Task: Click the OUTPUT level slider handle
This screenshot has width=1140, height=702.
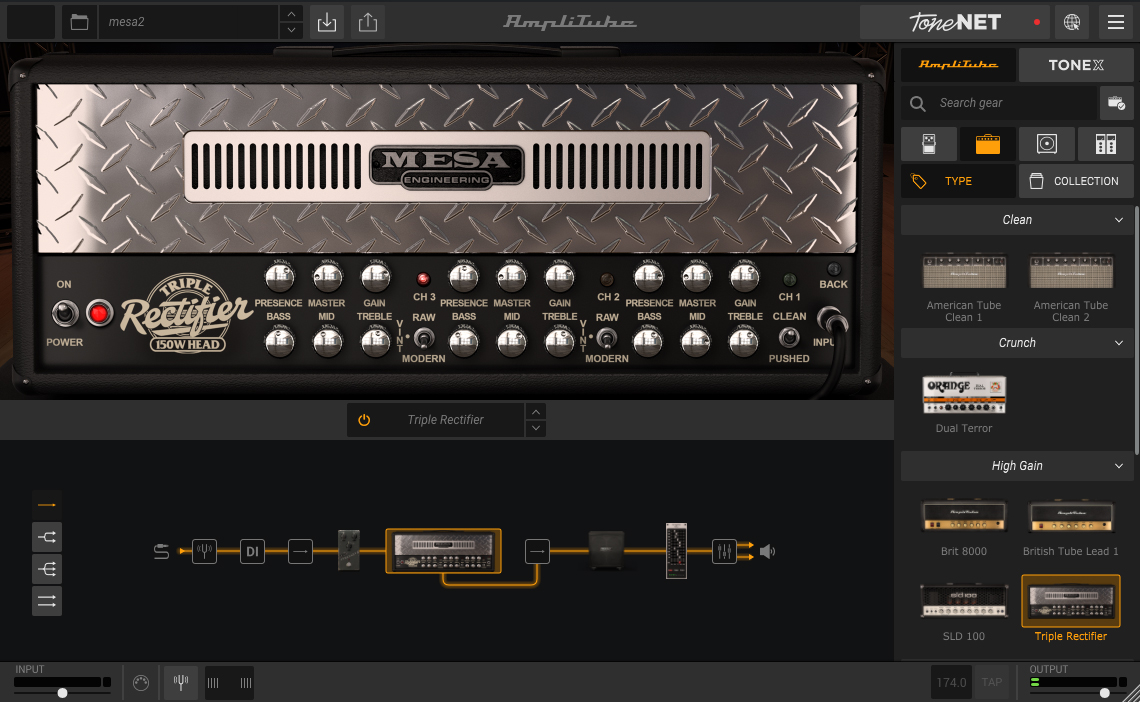Action: pyautogui.click(x=1105, y=693)
